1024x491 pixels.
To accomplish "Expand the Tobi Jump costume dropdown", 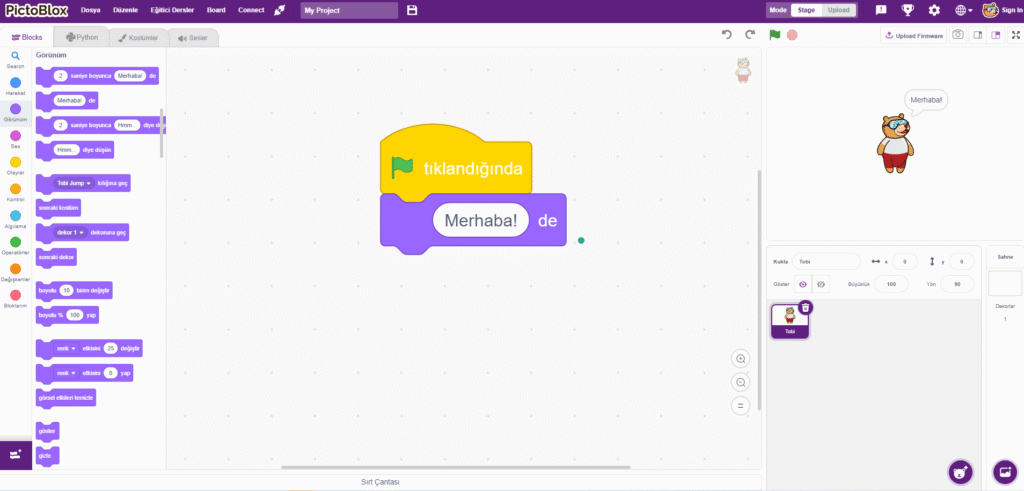I will (89, 184).
